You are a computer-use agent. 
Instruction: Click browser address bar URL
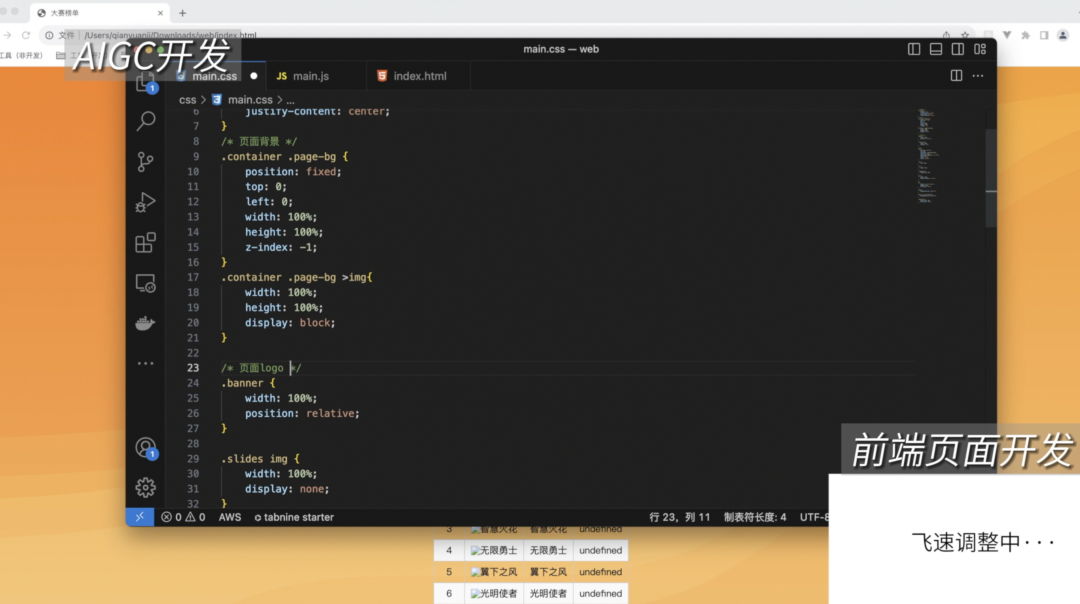coord(170,35)
